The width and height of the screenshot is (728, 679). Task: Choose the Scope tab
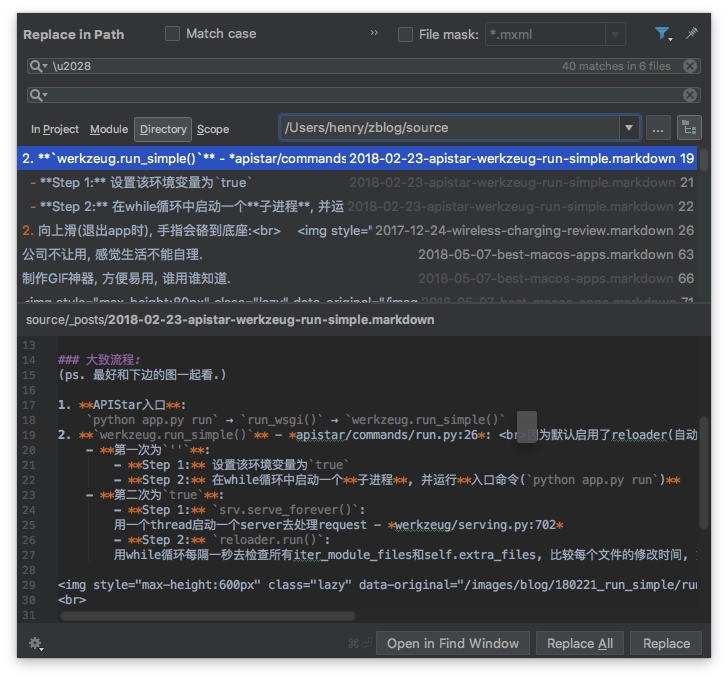click(x=213, y=129)
